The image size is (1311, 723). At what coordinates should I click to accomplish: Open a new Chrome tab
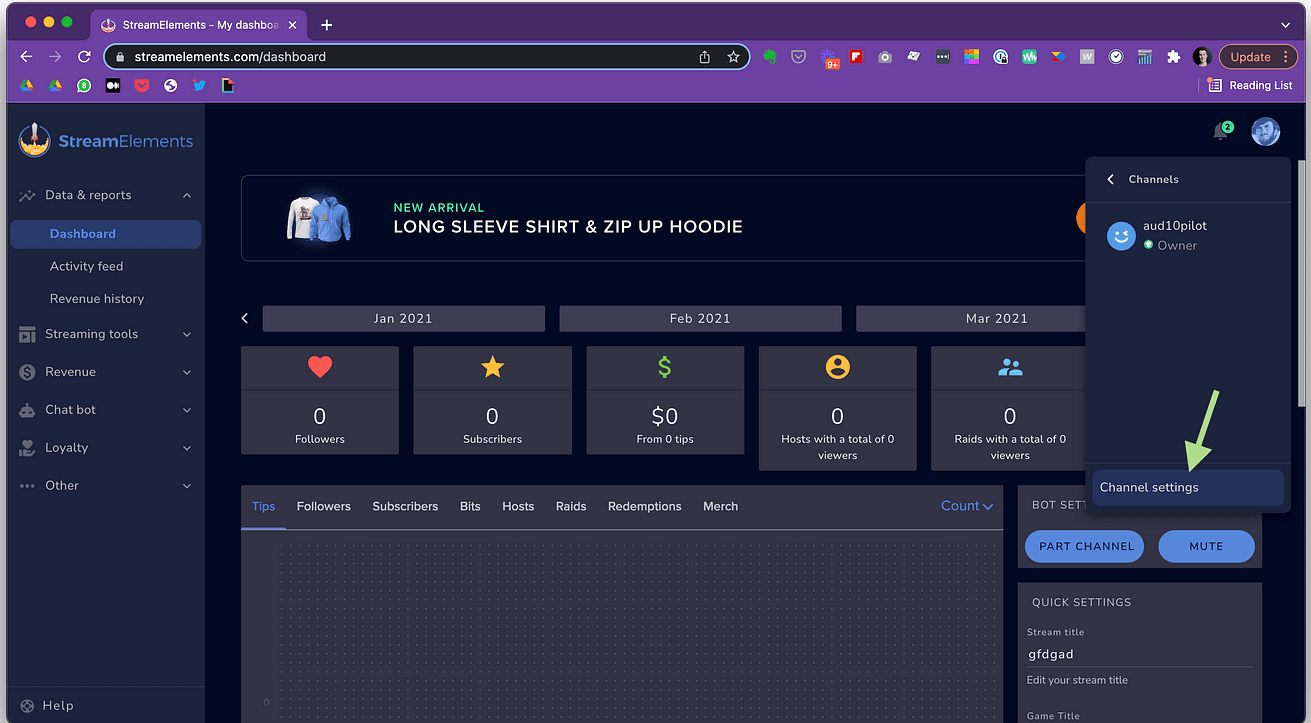tap(326, 25)
